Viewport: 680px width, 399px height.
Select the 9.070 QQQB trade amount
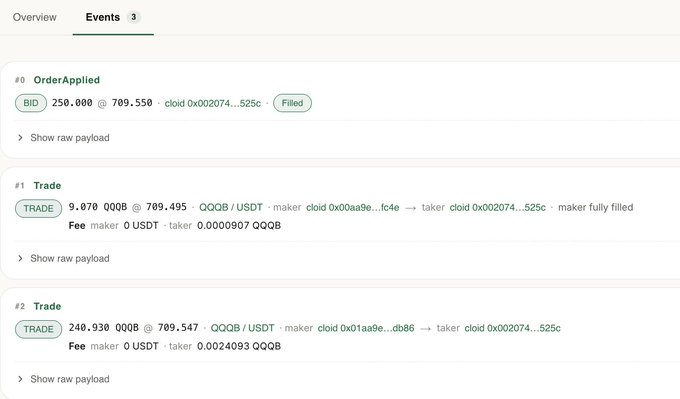98,207
